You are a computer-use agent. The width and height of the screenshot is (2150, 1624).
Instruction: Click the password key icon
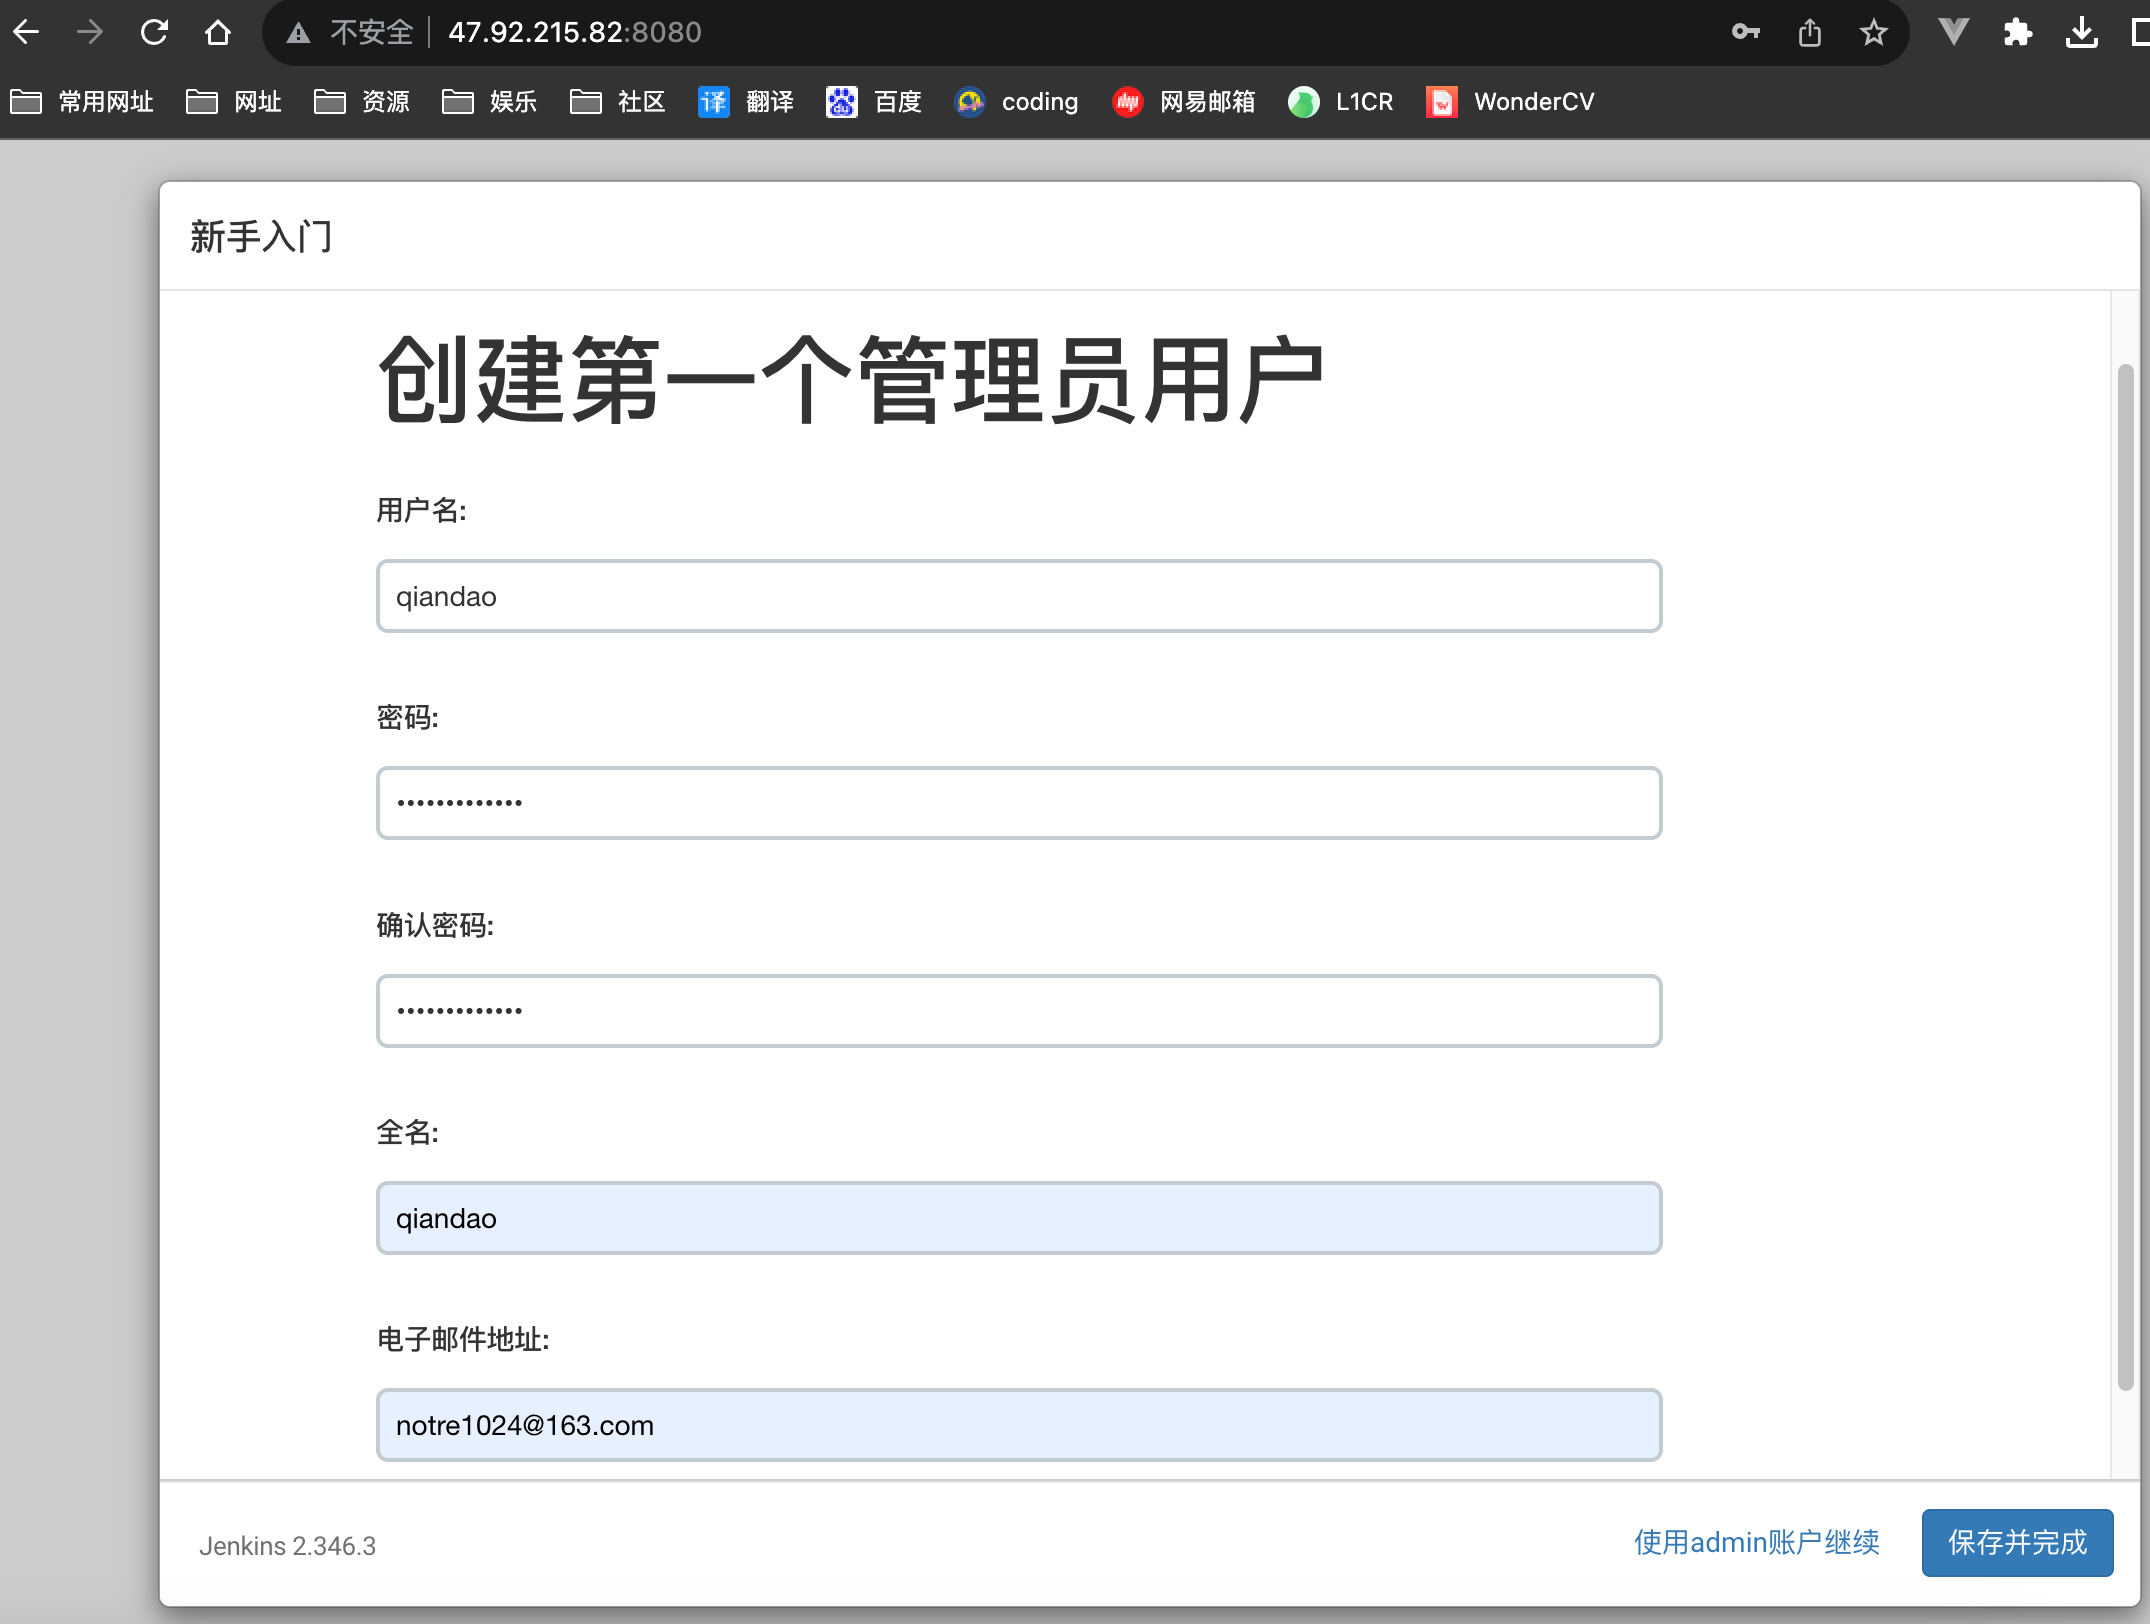[x=1745, y=32]
